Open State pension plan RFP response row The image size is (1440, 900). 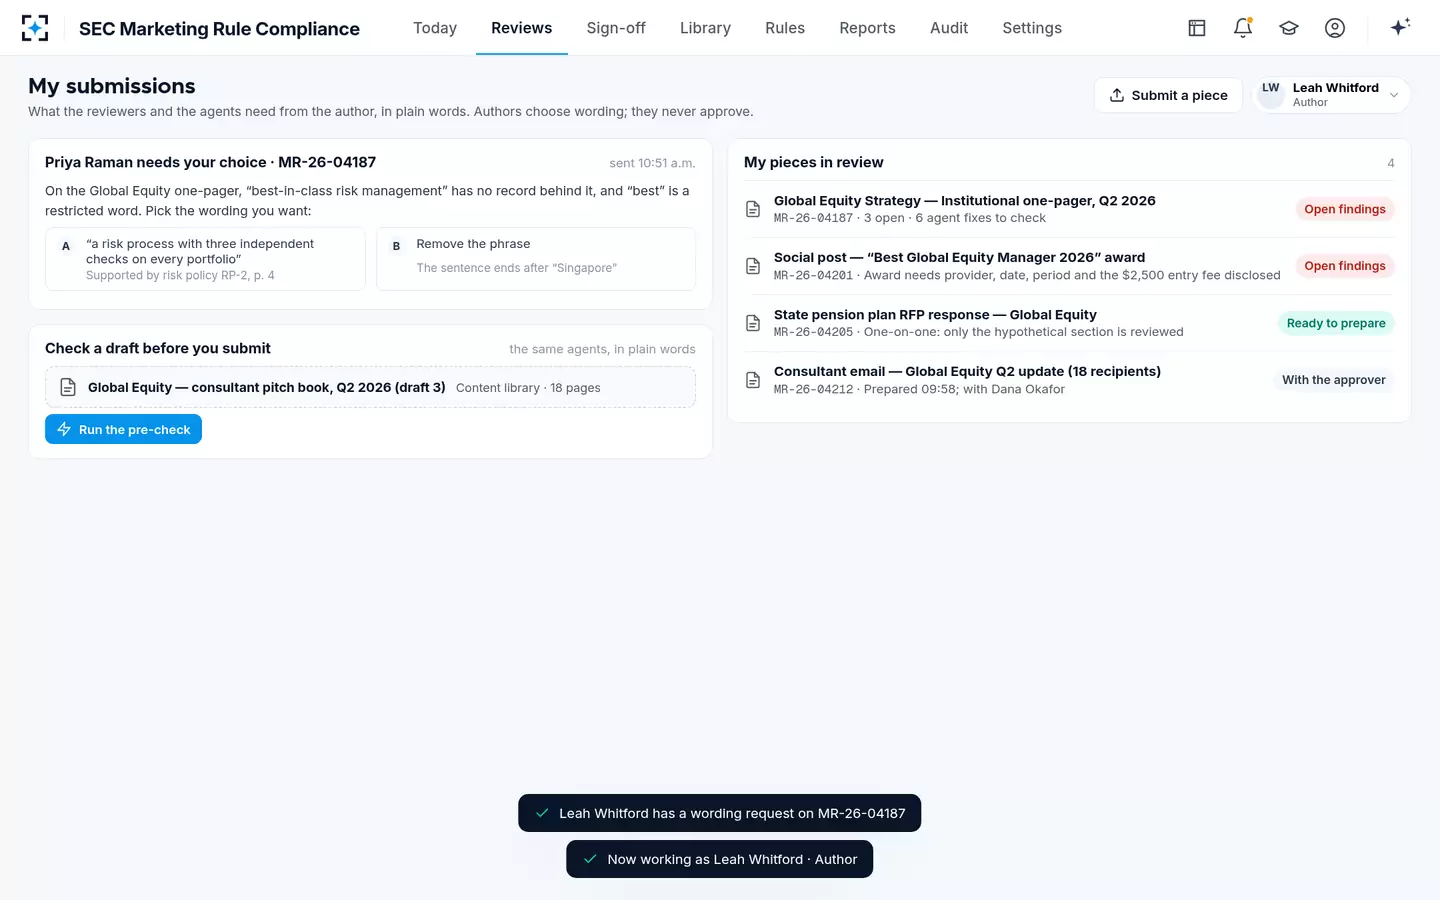click(1069, 323)
